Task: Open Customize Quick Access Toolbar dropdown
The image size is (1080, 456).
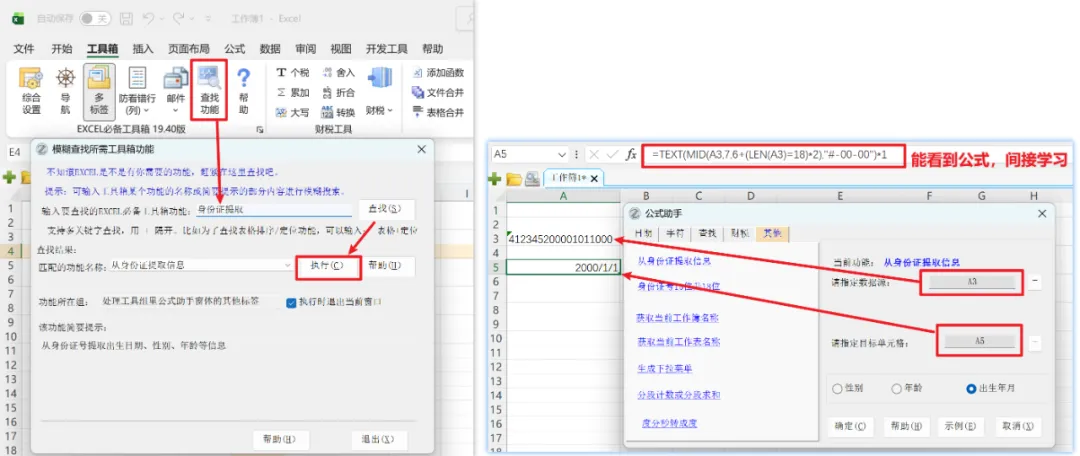Action: pyautogui.click(x=210, y=19)
